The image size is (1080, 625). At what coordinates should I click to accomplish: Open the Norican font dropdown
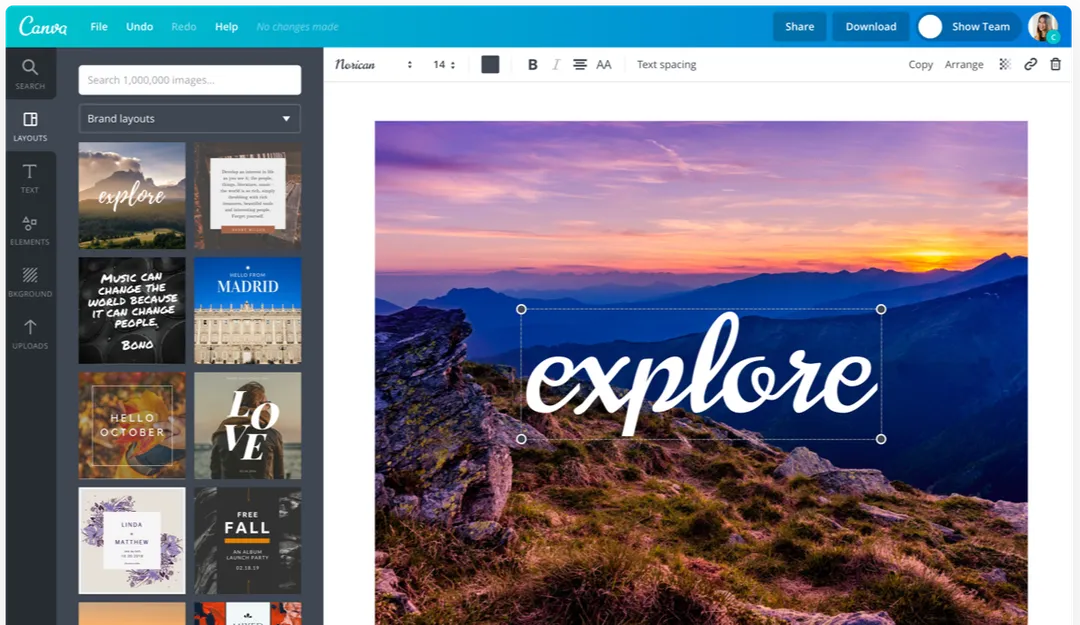click(x=373, y=64)
